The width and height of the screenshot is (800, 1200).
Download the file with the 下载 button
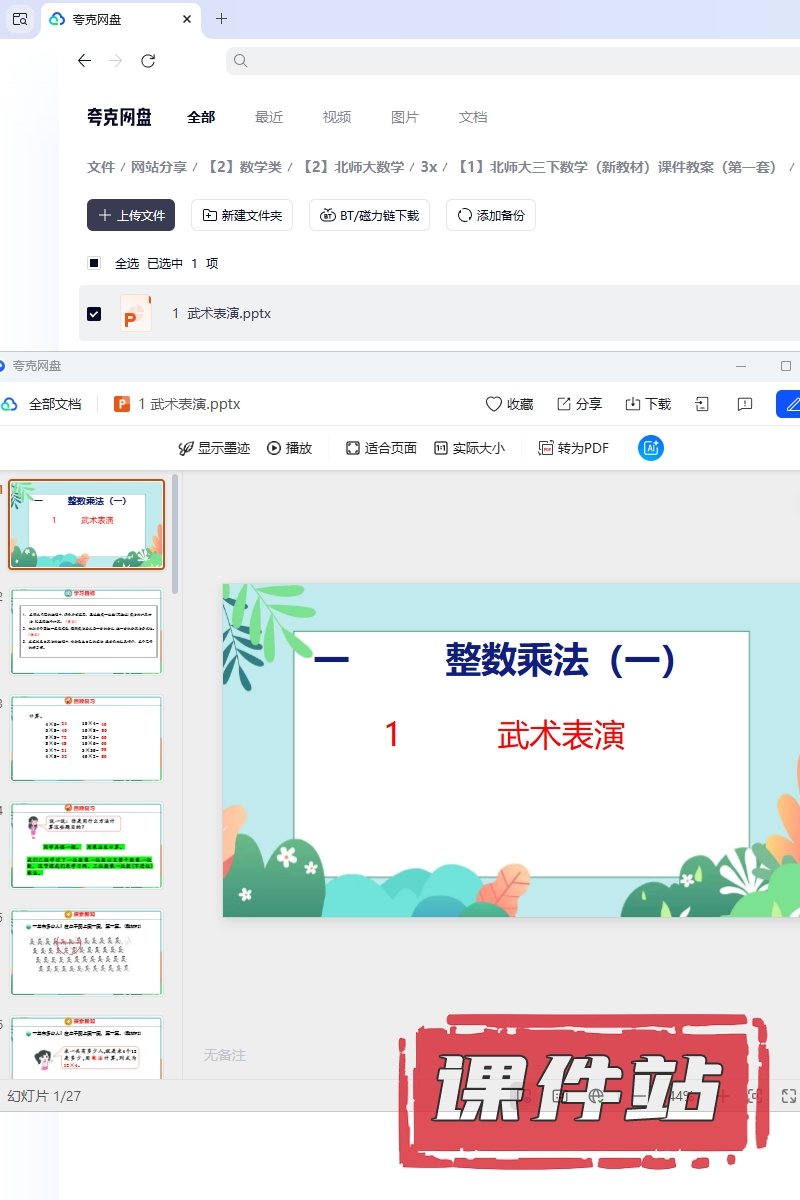coord(647,404)
